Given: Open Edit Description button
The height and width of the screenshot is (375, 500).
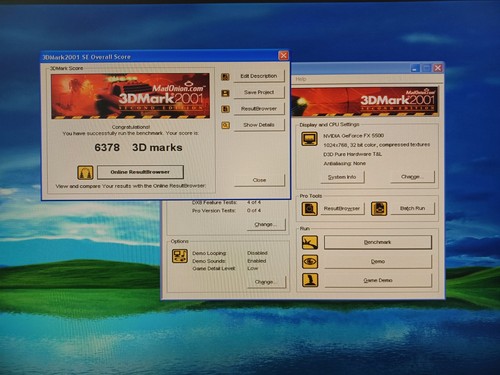Looking at the screenshot, I should [259, 76].
